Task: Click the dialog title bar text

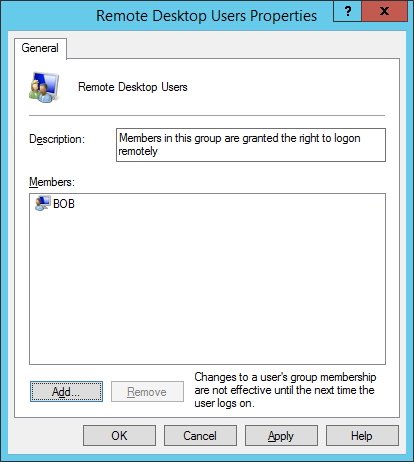Action: [206, 16]
